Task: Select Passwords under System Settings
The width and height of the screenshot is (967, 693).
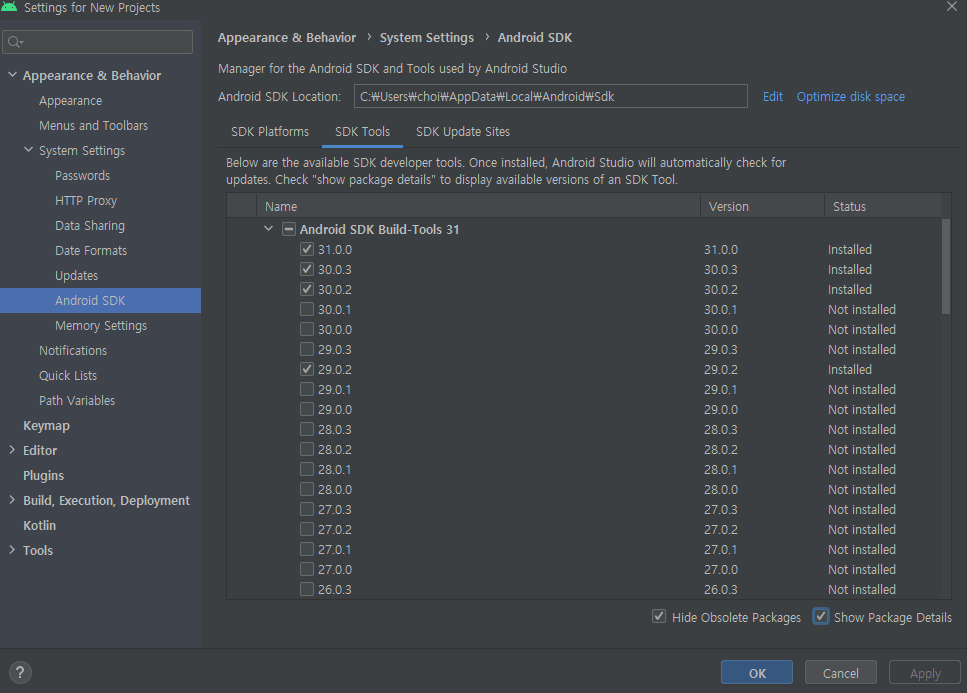Action: [x=83, y=175]
